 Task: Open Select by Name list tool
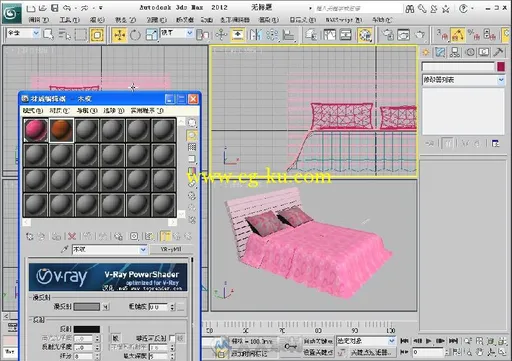pos(65,35)
